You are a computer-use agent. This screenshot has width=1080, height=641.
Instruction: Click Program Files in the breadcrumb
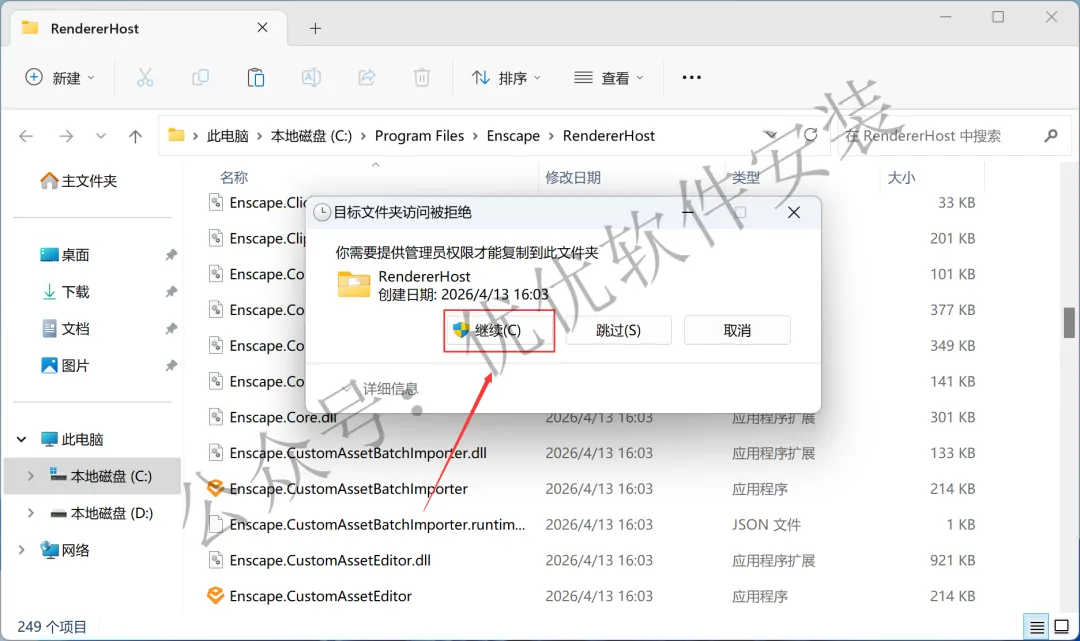click(419, 136)
